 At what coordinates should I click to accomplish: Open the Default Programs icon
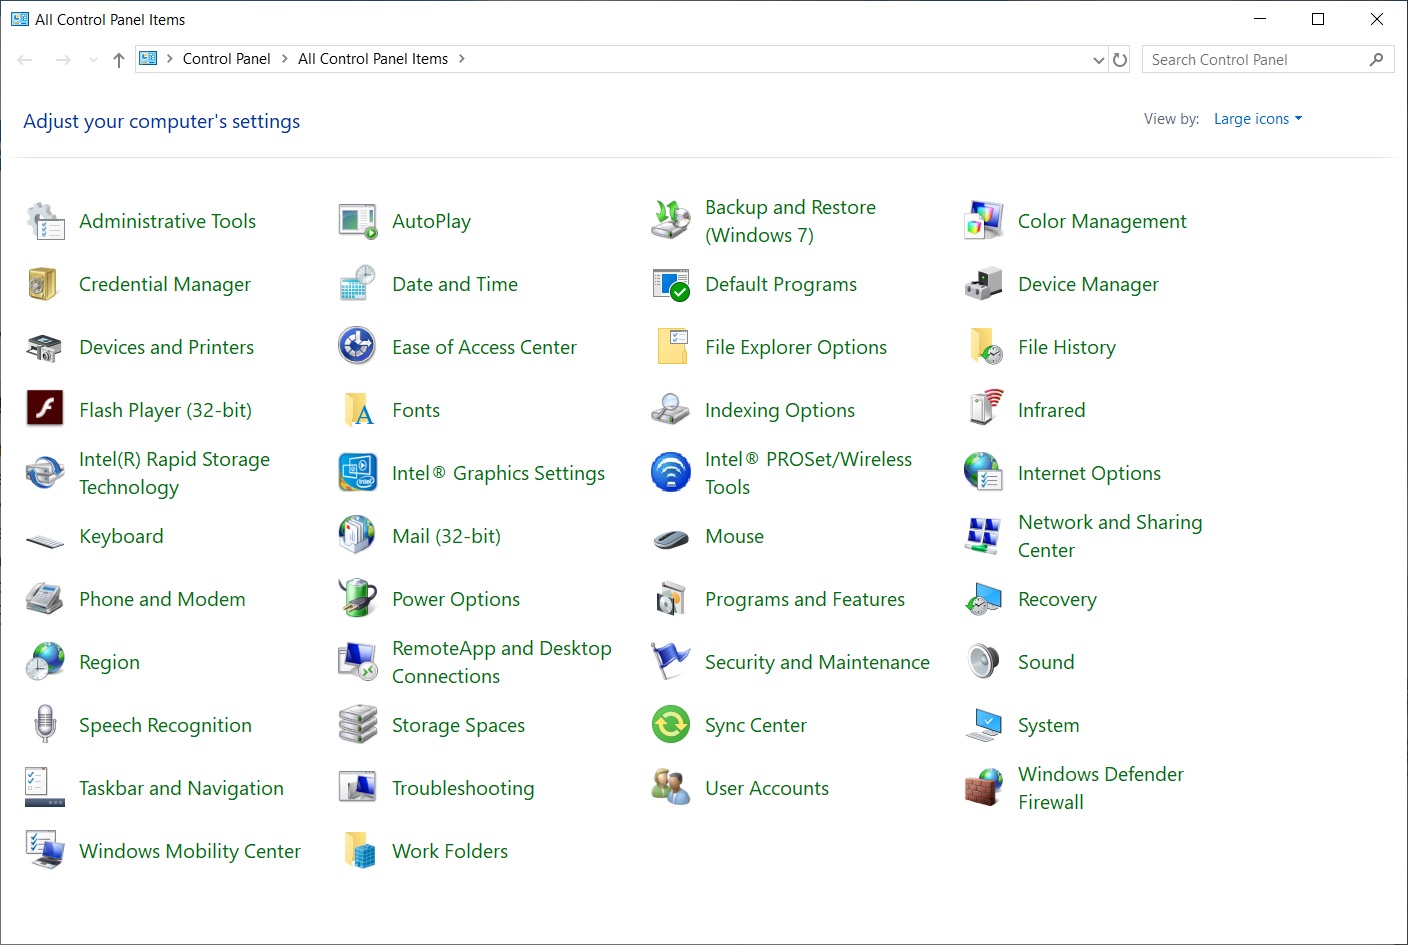(671, 284)
